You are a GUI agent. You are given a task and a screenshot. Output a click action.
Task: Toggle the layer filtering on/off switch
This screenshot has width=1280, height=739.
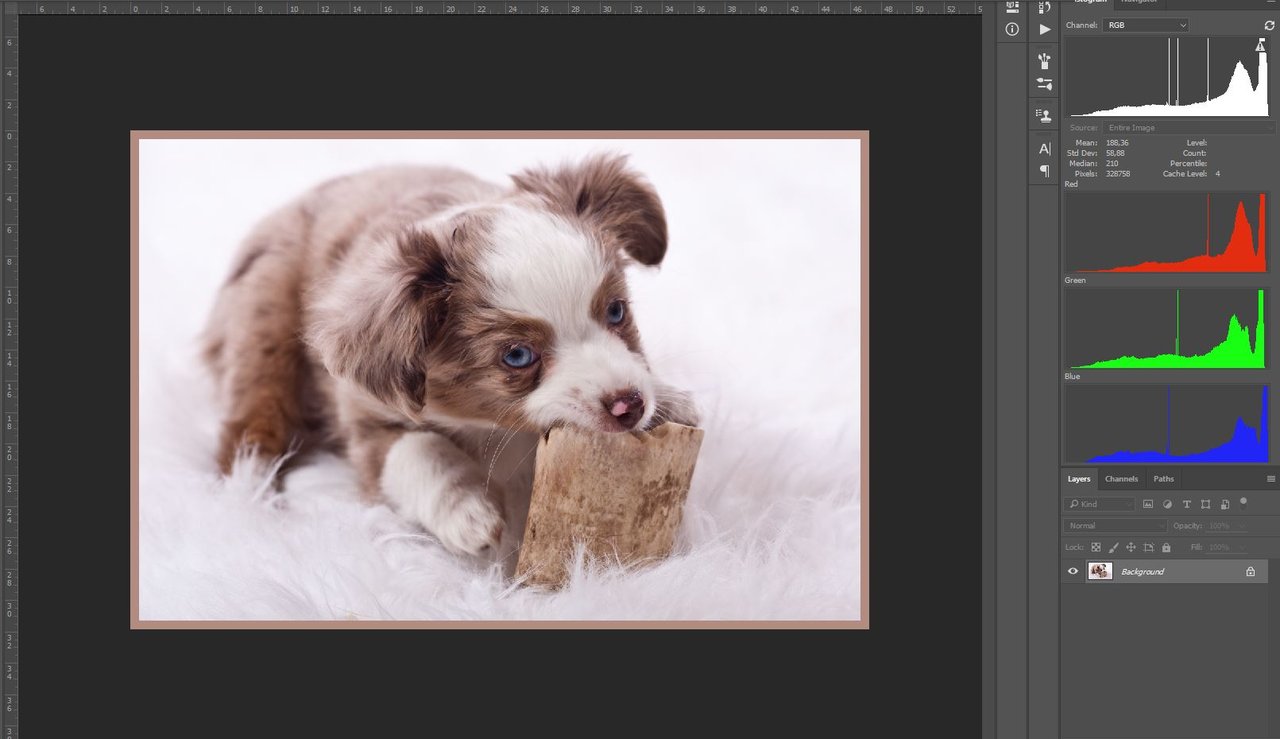pos(1243,502)
